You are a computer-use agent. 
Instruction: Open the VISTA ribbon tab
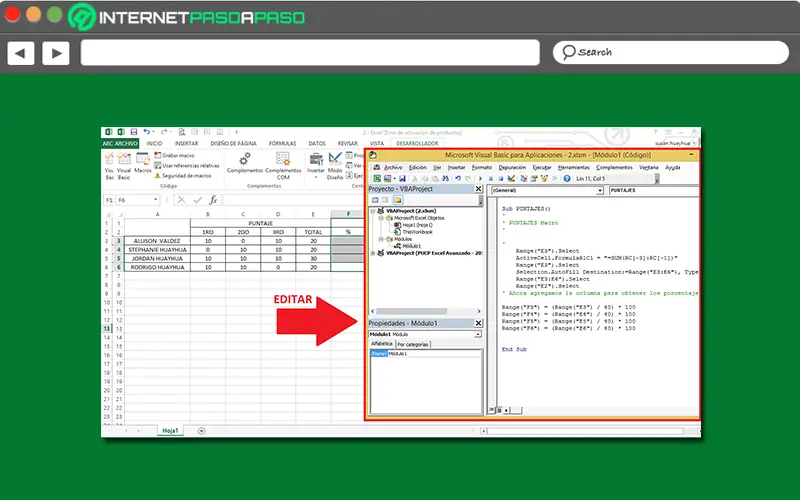(377, 143)
